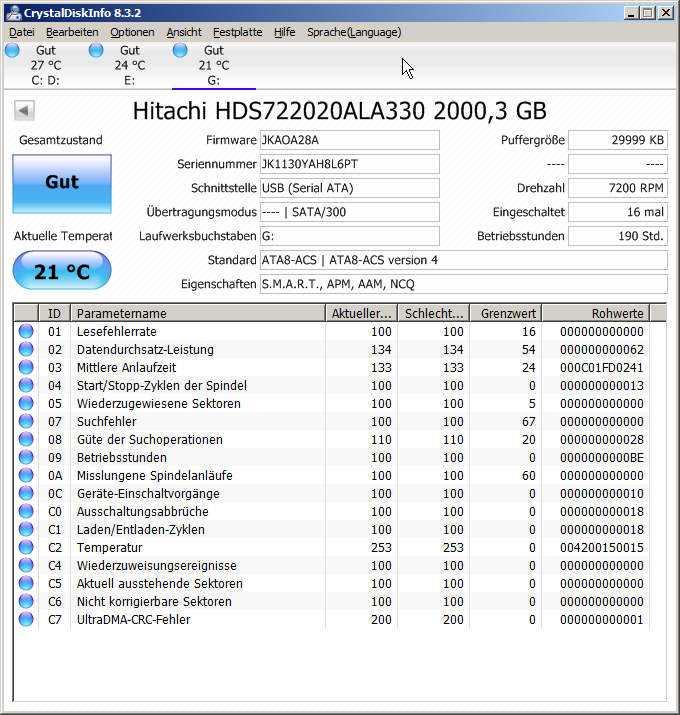Image resolution: width=680 pixels, height=715 pixels.
Task: Click the Puffergröße value 29999 KB
Action: (x=618, y=140)
